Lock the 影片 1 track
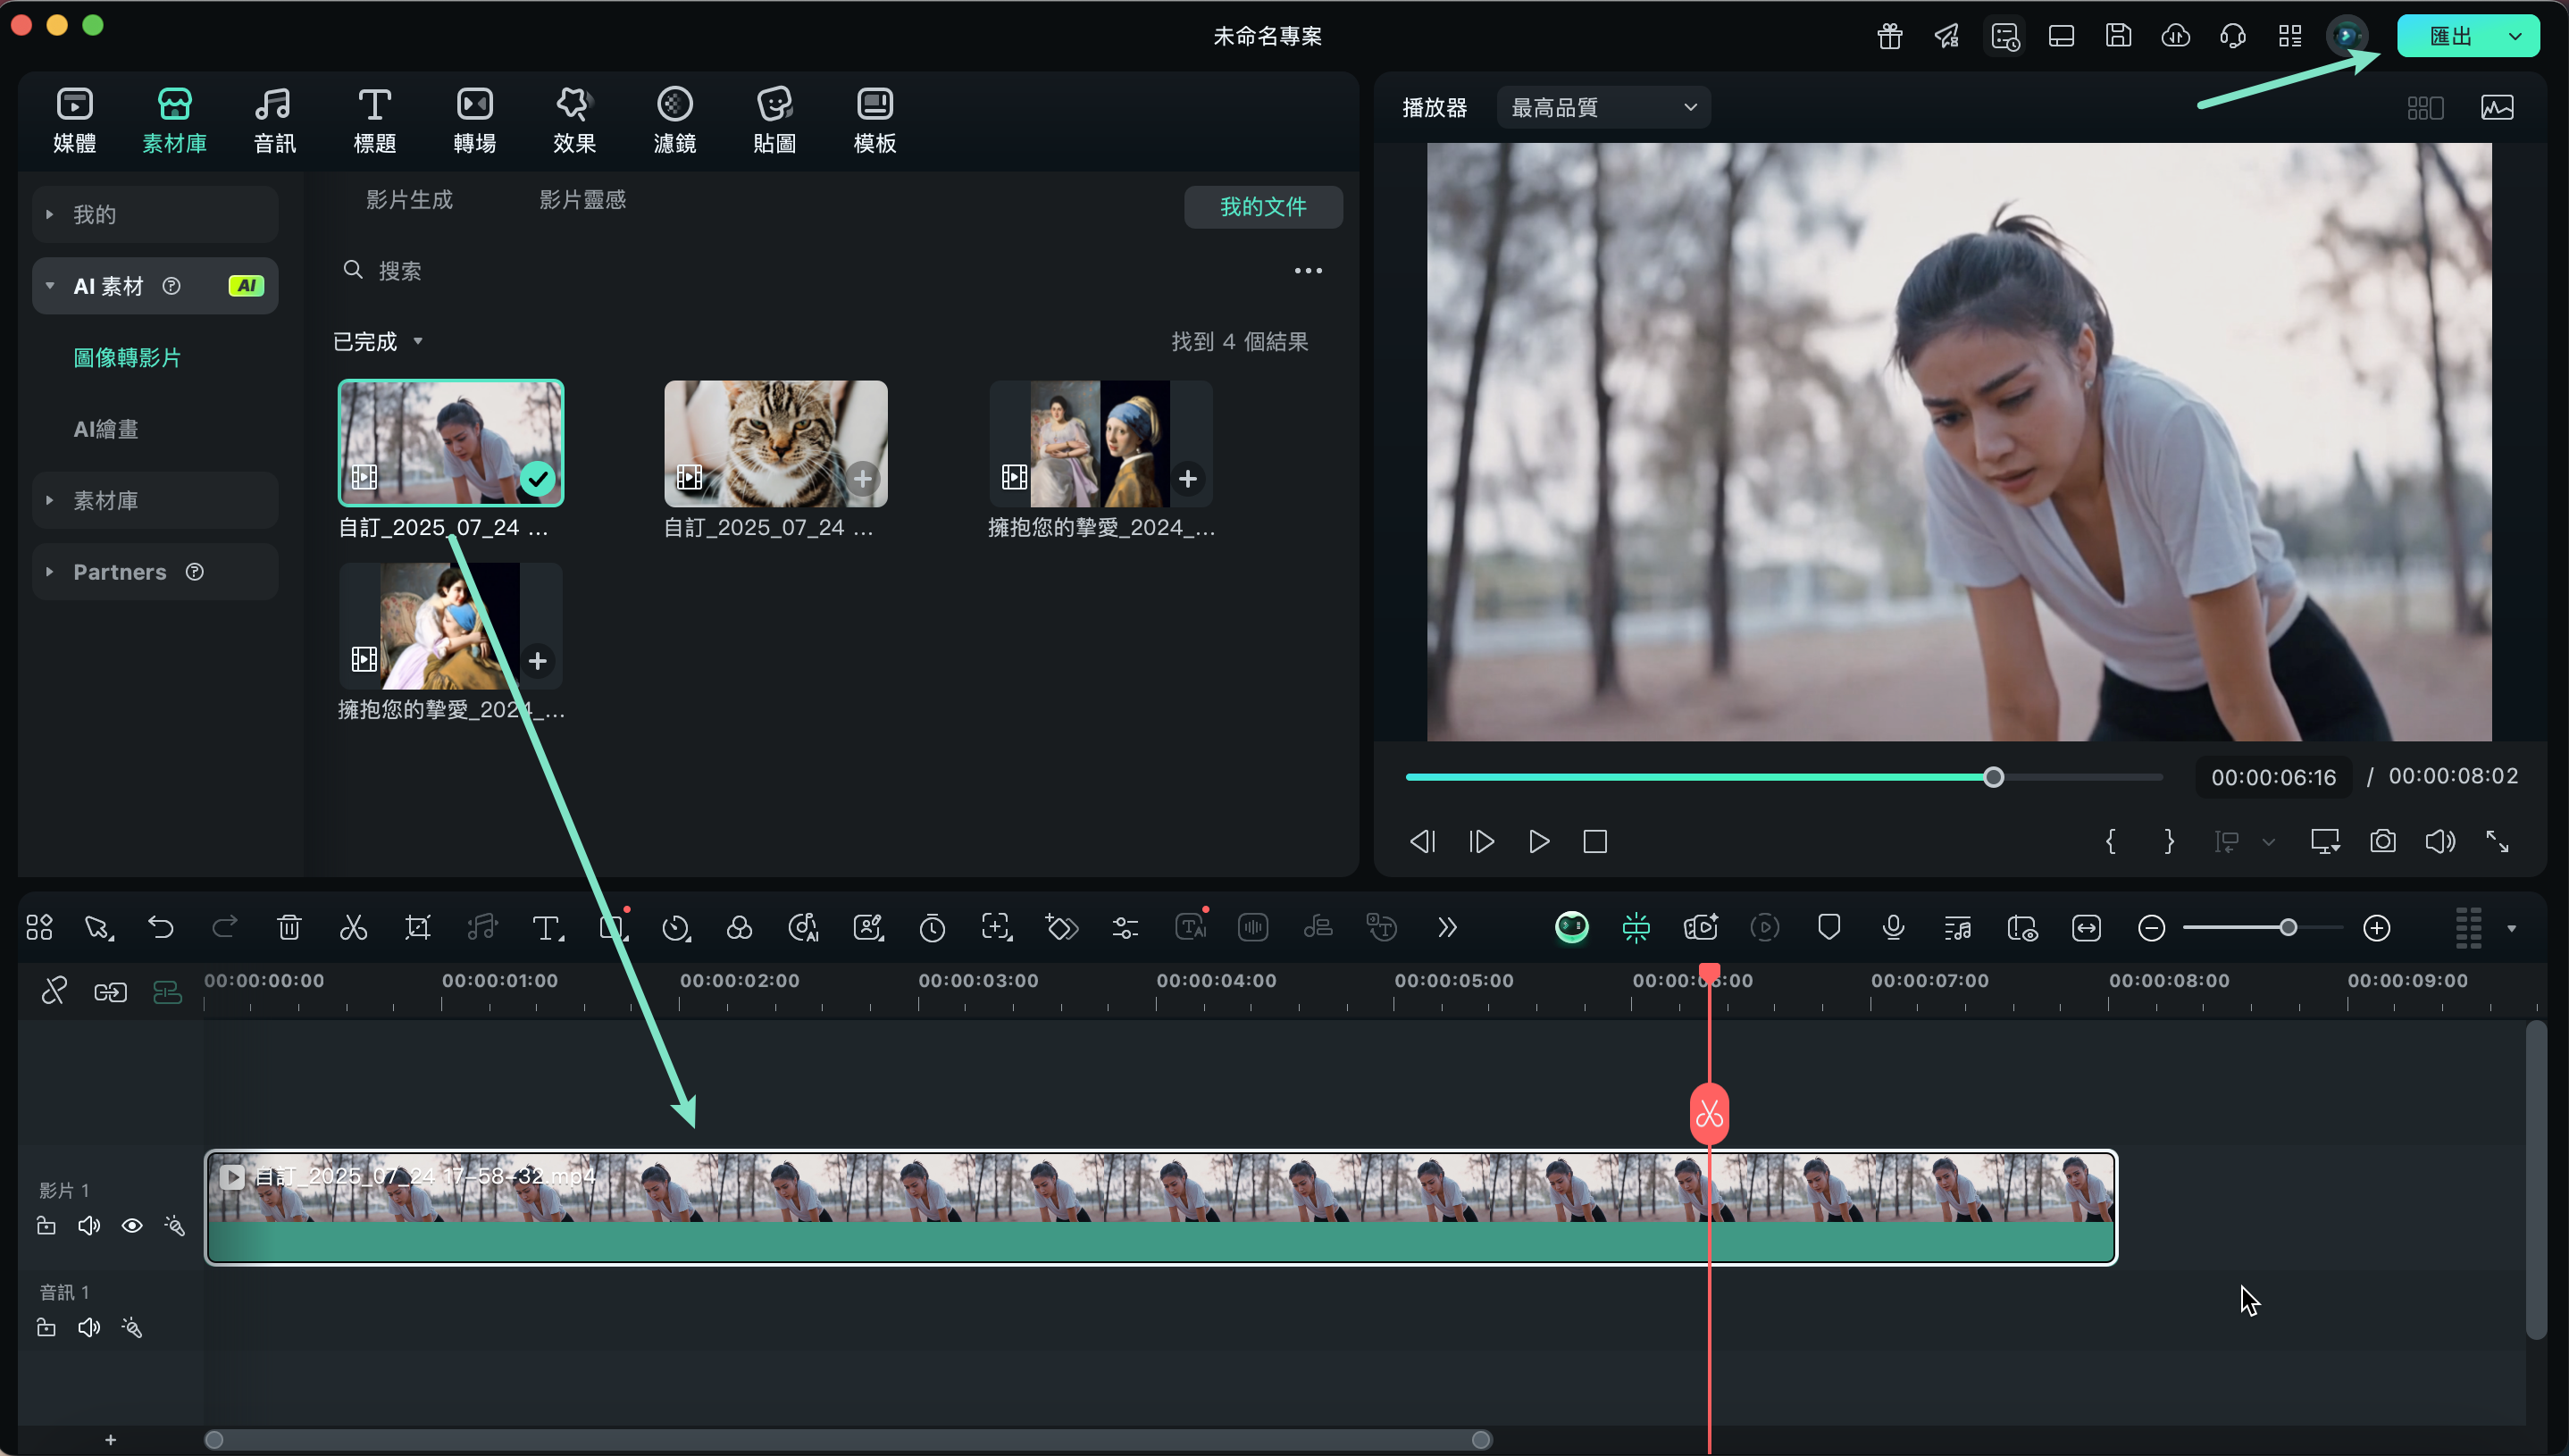This screenshot has height=1456, width=2569. tap(46, 1226)
